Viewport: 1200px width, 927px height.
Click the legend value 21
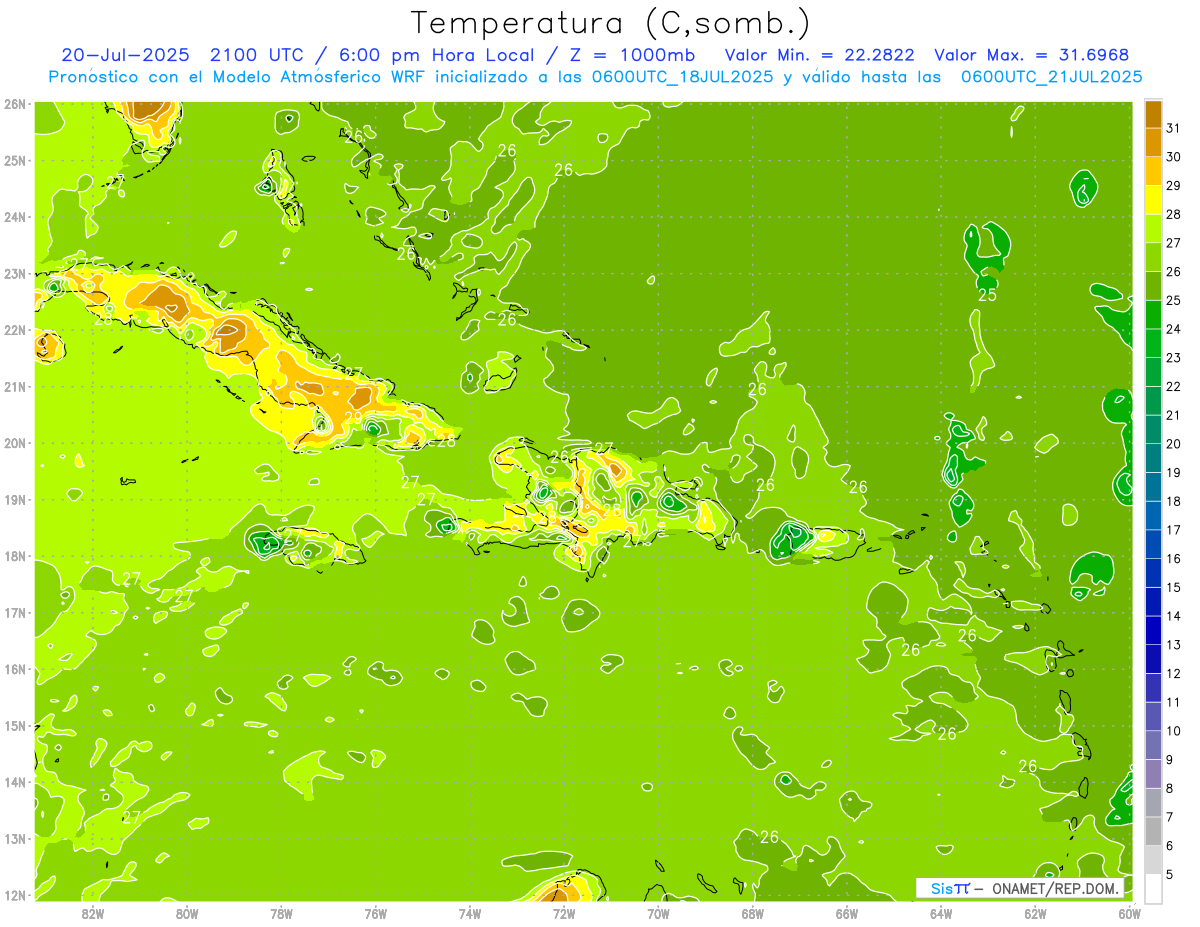coord(1174,415)
